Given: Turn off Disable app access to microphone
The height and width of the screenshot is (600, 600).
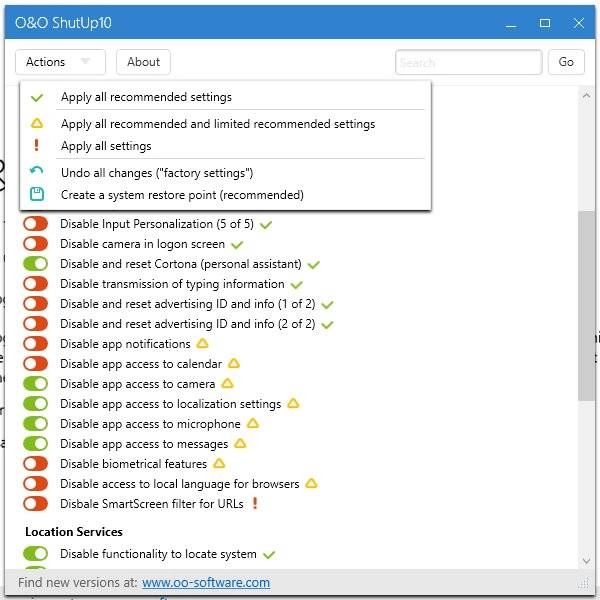Looking at the screenshot, I should tap(36, 423).
